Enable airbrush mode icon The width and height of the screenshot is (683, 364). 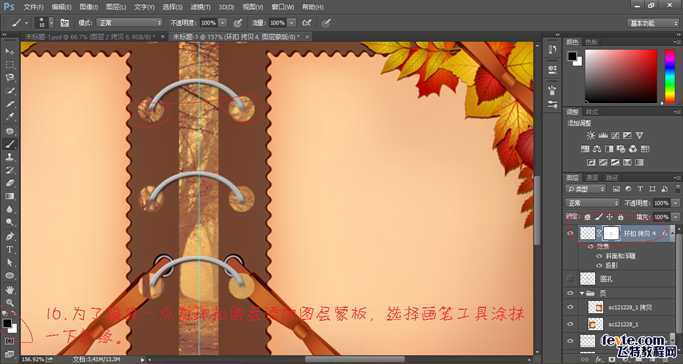307,23
